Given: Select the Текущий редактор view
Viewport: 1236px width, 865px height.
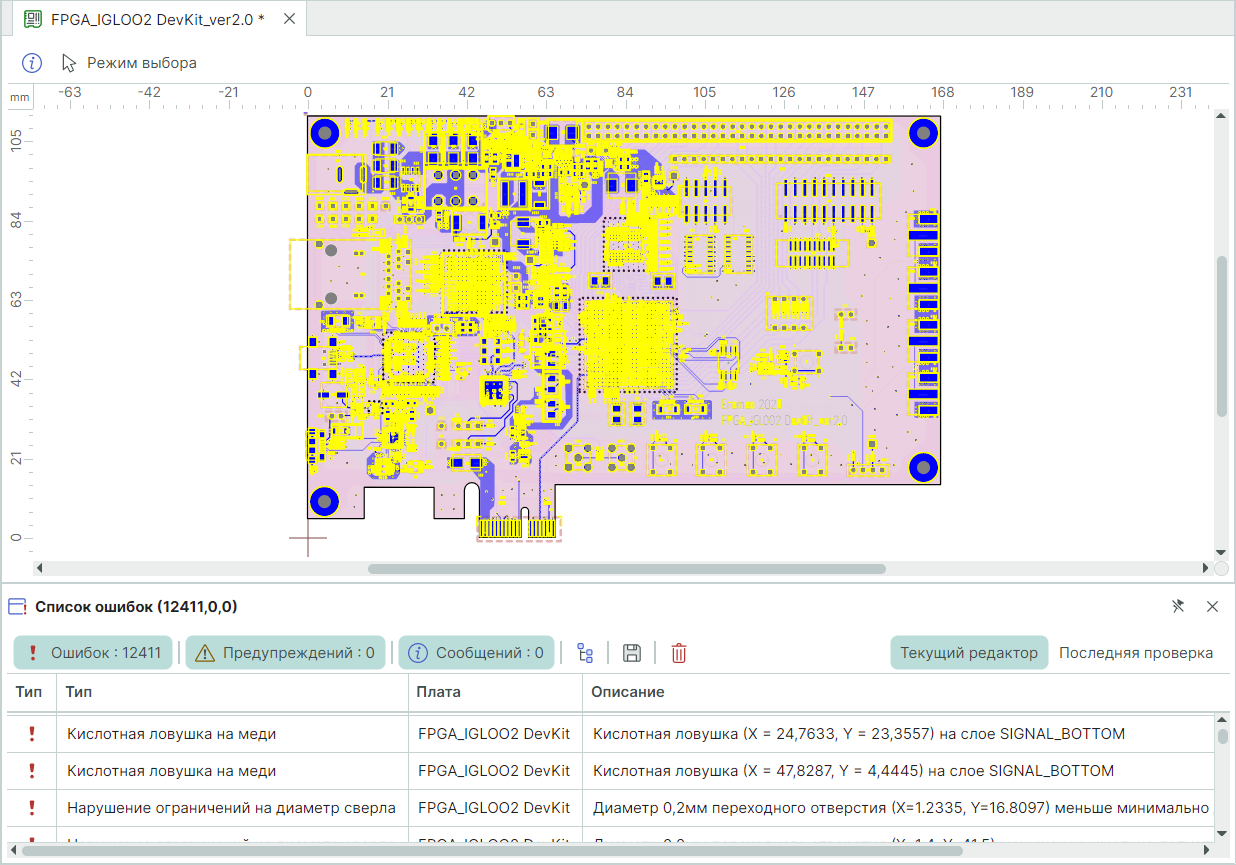Looking at the screenshot, I should tap(968, 653).
